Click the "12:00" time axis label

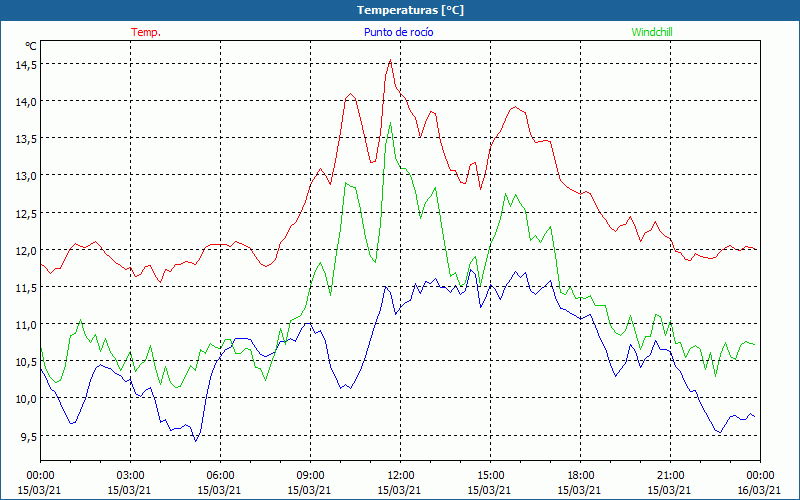tap(400, 476)
